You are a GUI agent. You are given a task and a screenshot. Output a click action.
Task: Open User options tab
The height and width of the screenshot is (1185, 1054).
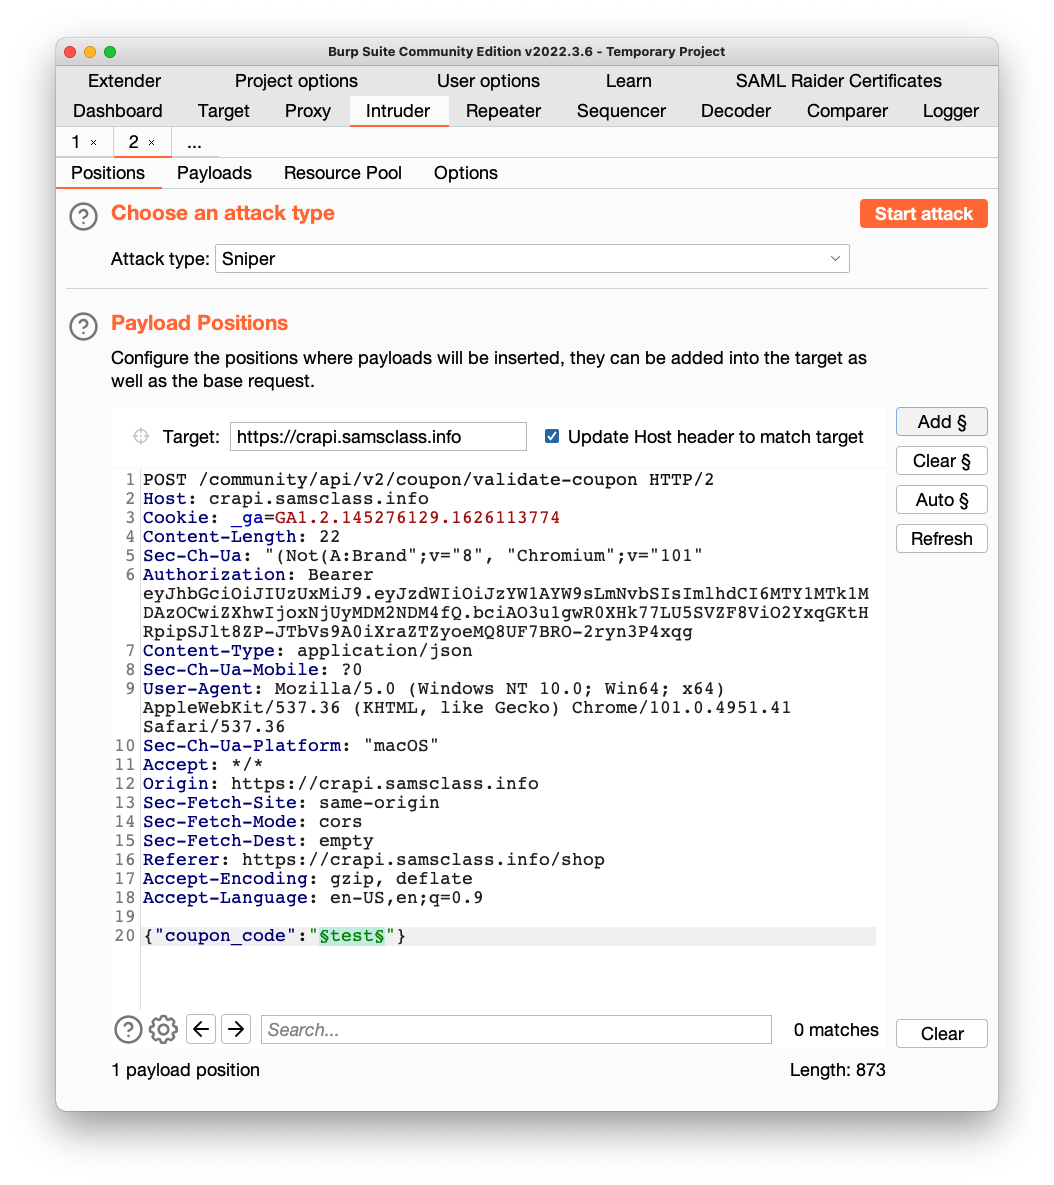pos(488,81)
